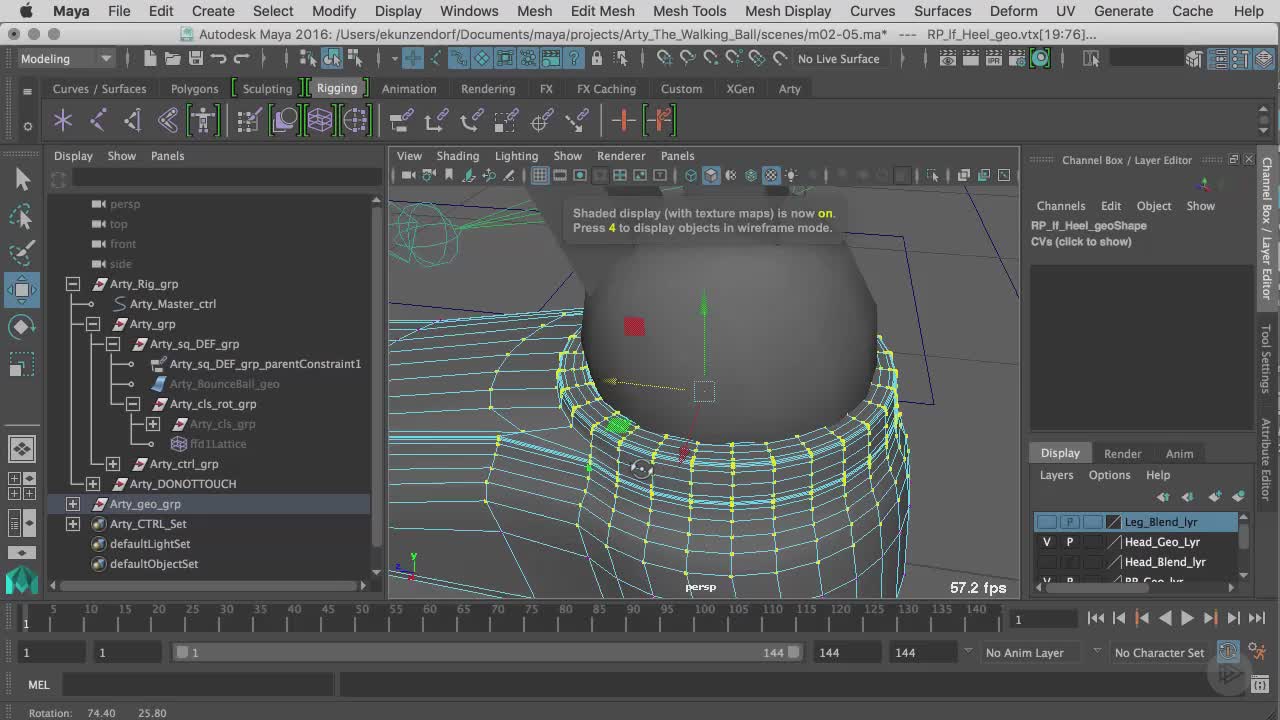This screenshot has height=720, width=1280.
Task: Expand the Arty_geo_grp node
Action: pos(73,504)
